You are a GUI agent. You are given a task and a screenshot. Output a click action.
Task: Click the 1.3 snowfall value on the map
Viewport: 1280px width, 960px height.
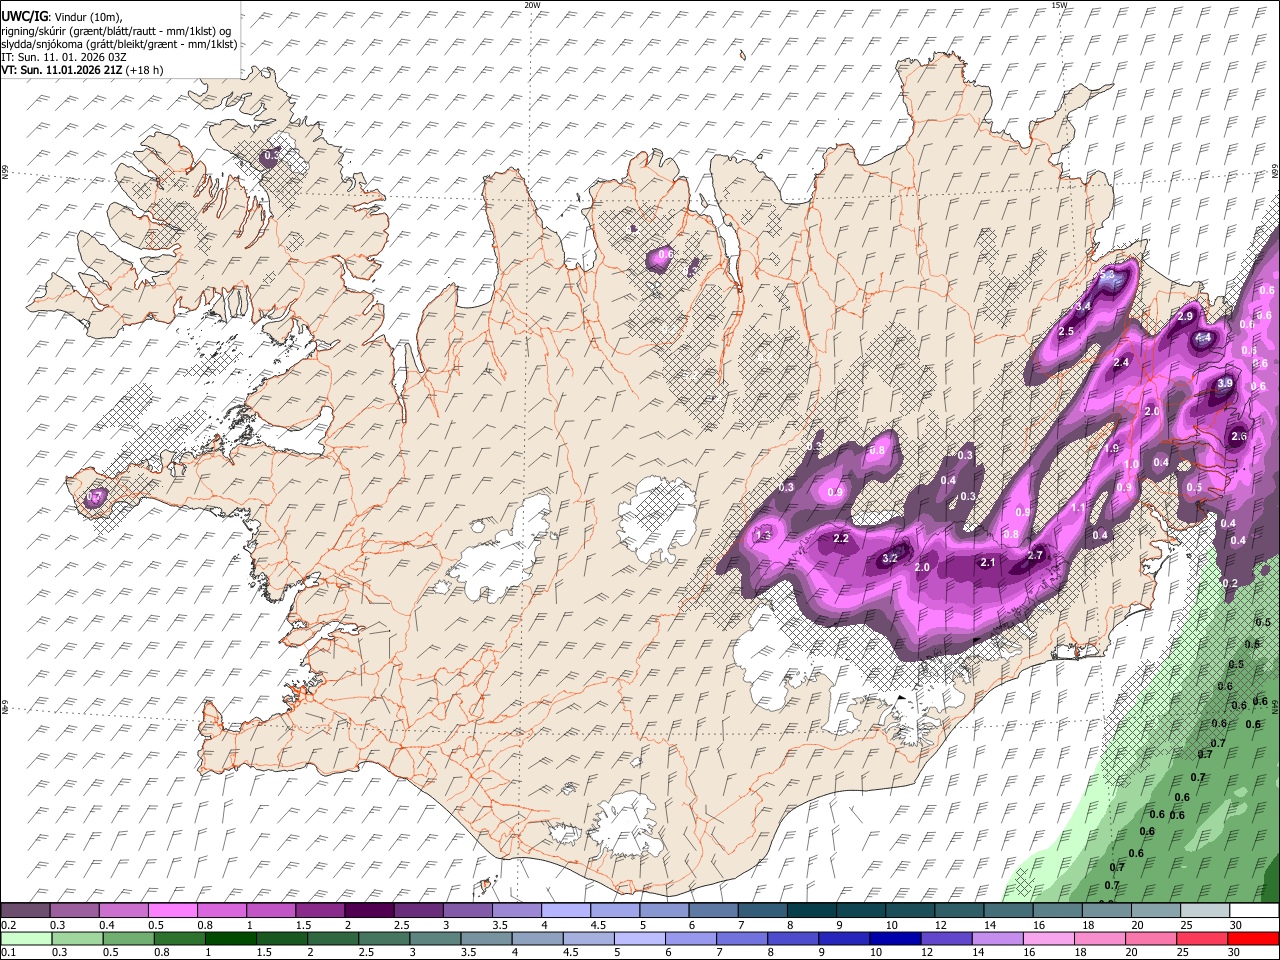(x=763, y=535)
